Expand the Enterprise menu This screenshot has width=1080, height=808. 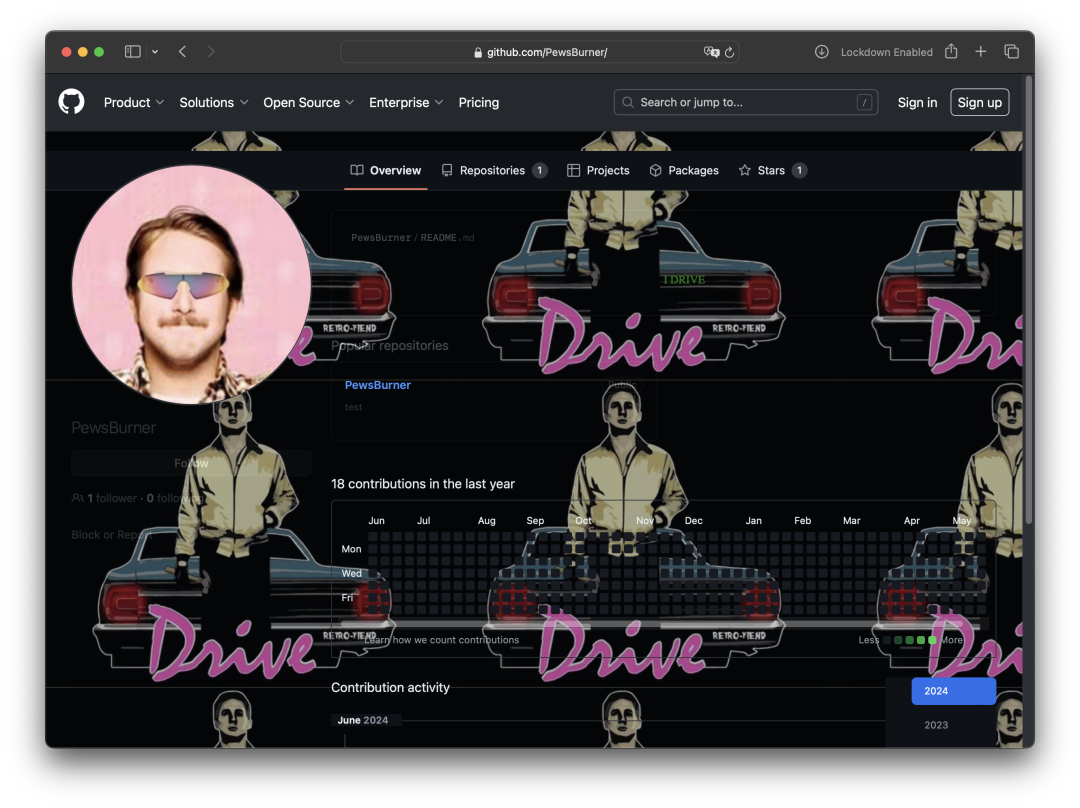pyautogui.click(x=406, y=103)
